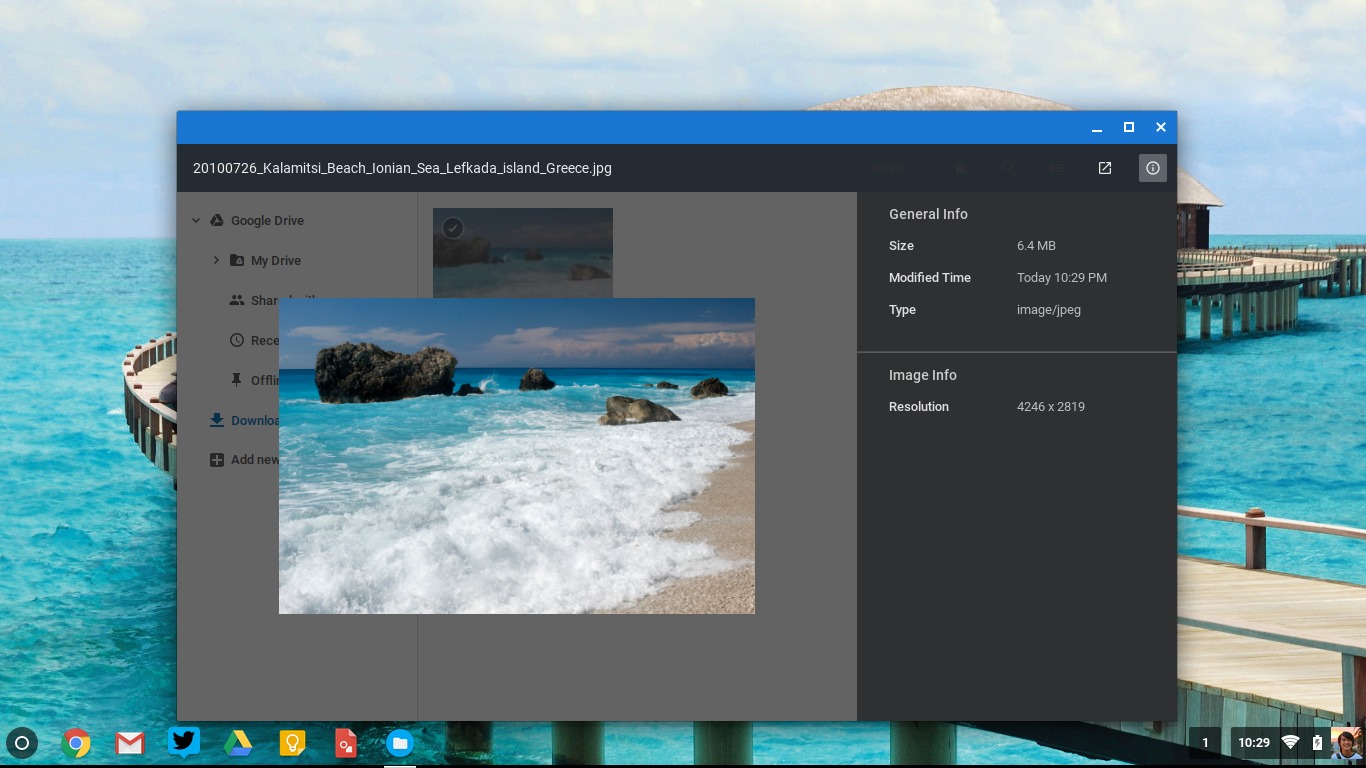Click the Add new plus icon
1366x768 pixels.
point(217,460)
